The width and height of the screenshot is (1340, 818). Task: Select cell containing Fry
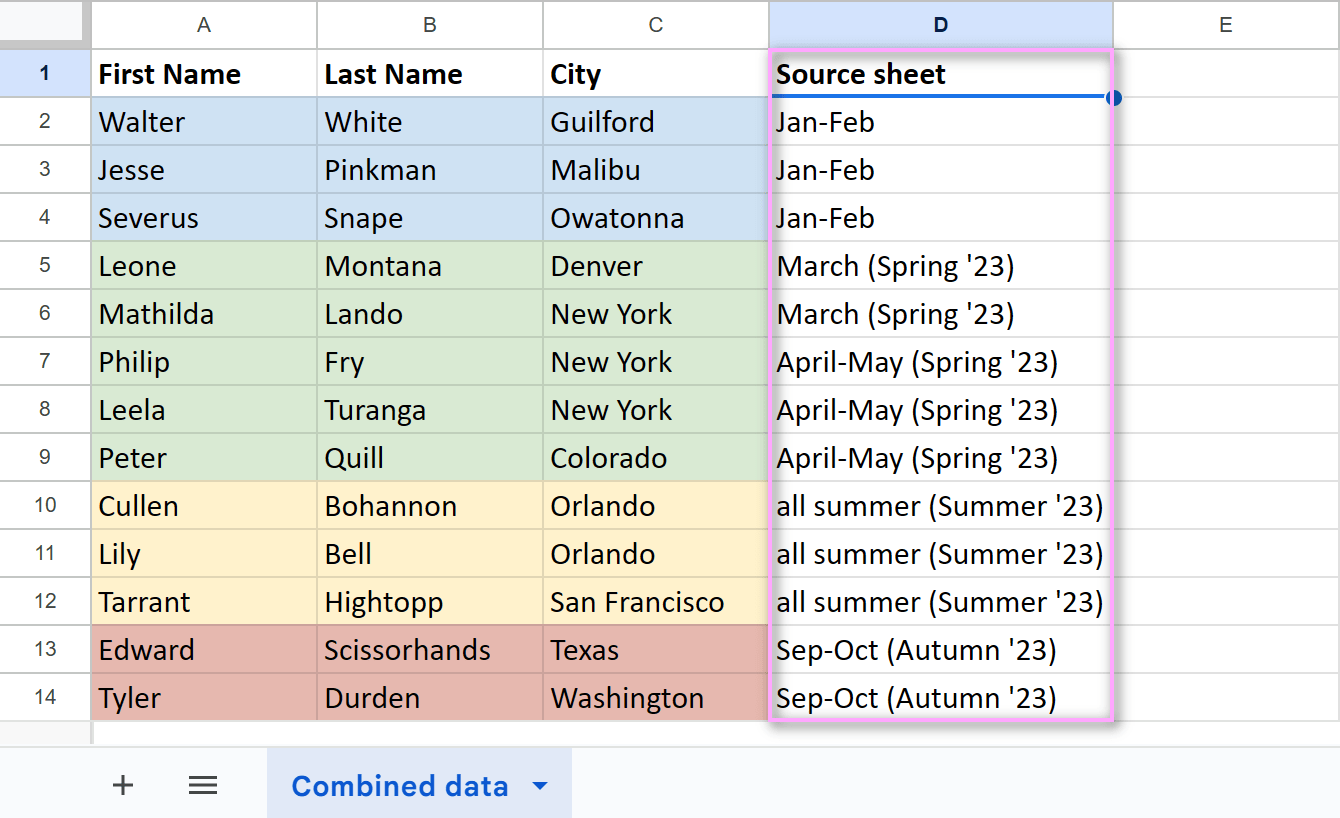[x=430, y=362]
